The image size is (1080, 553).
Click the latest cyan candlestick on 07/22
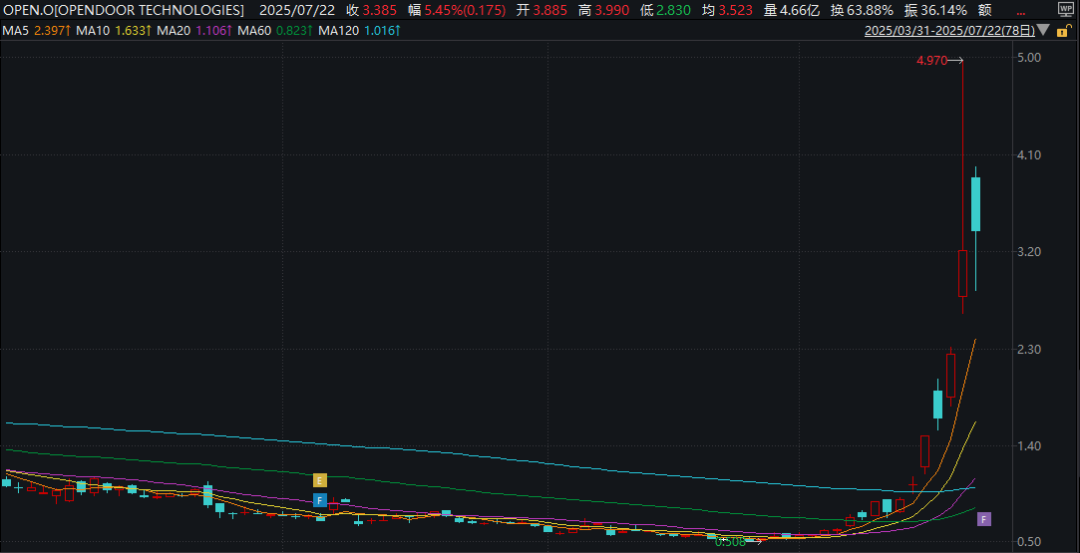pos(975,204)
